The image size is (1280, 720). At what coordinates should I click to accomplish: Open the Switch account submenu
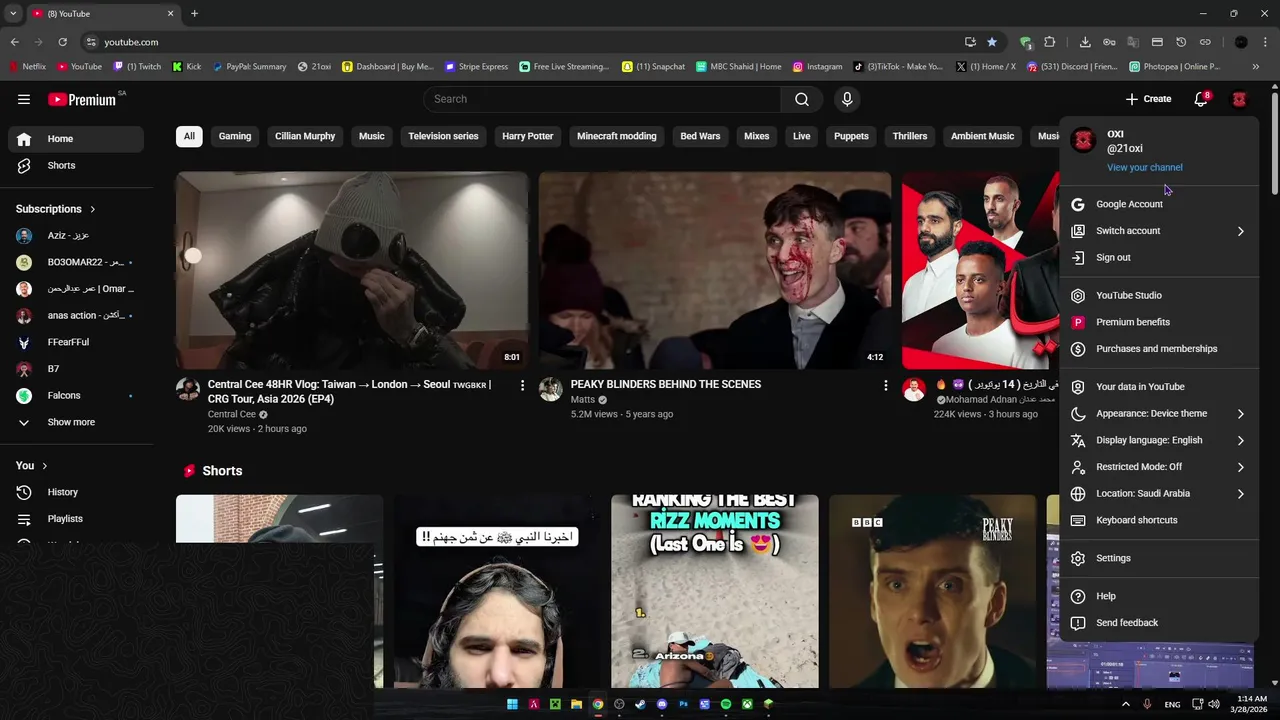click(1158, 231)
